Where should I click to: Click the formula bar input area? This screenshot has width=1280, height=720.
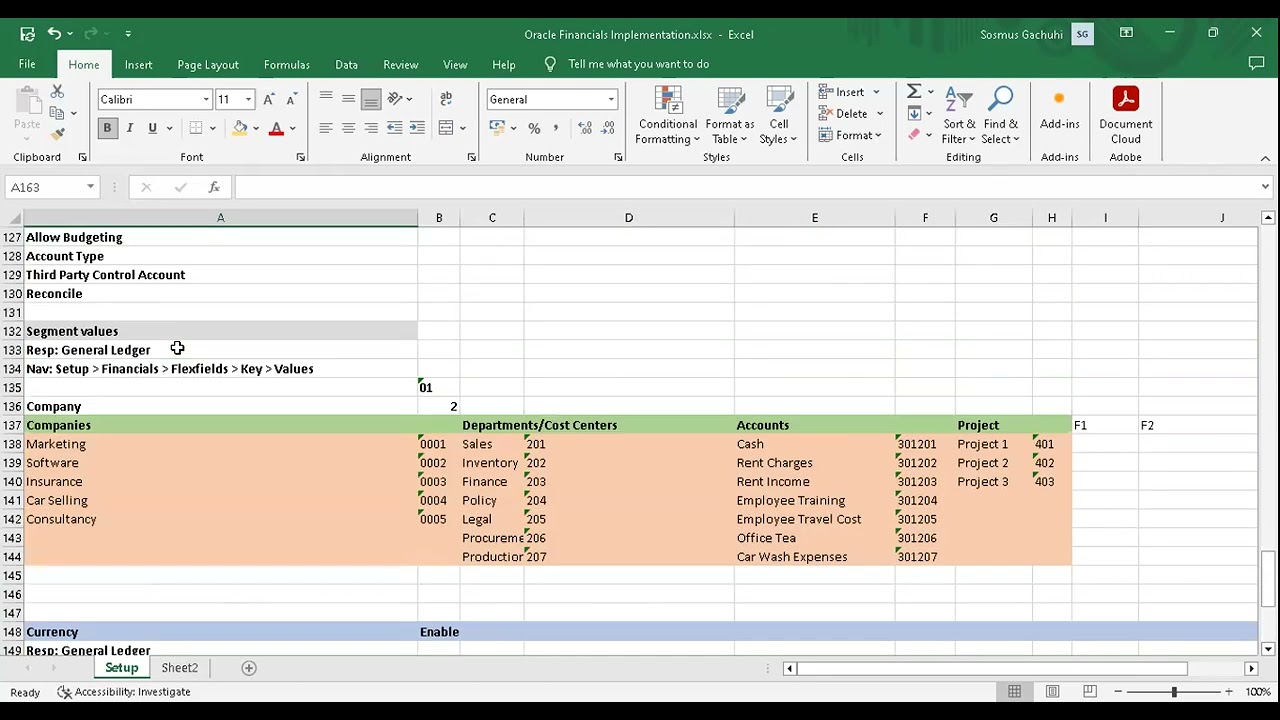click(x=745, y=187)
